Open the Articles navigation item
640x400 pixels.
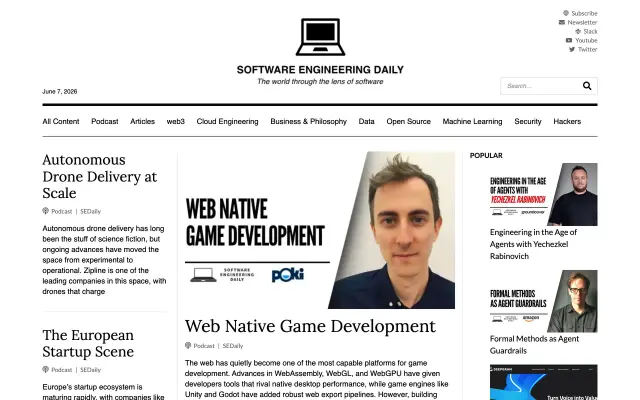[142, 121]
